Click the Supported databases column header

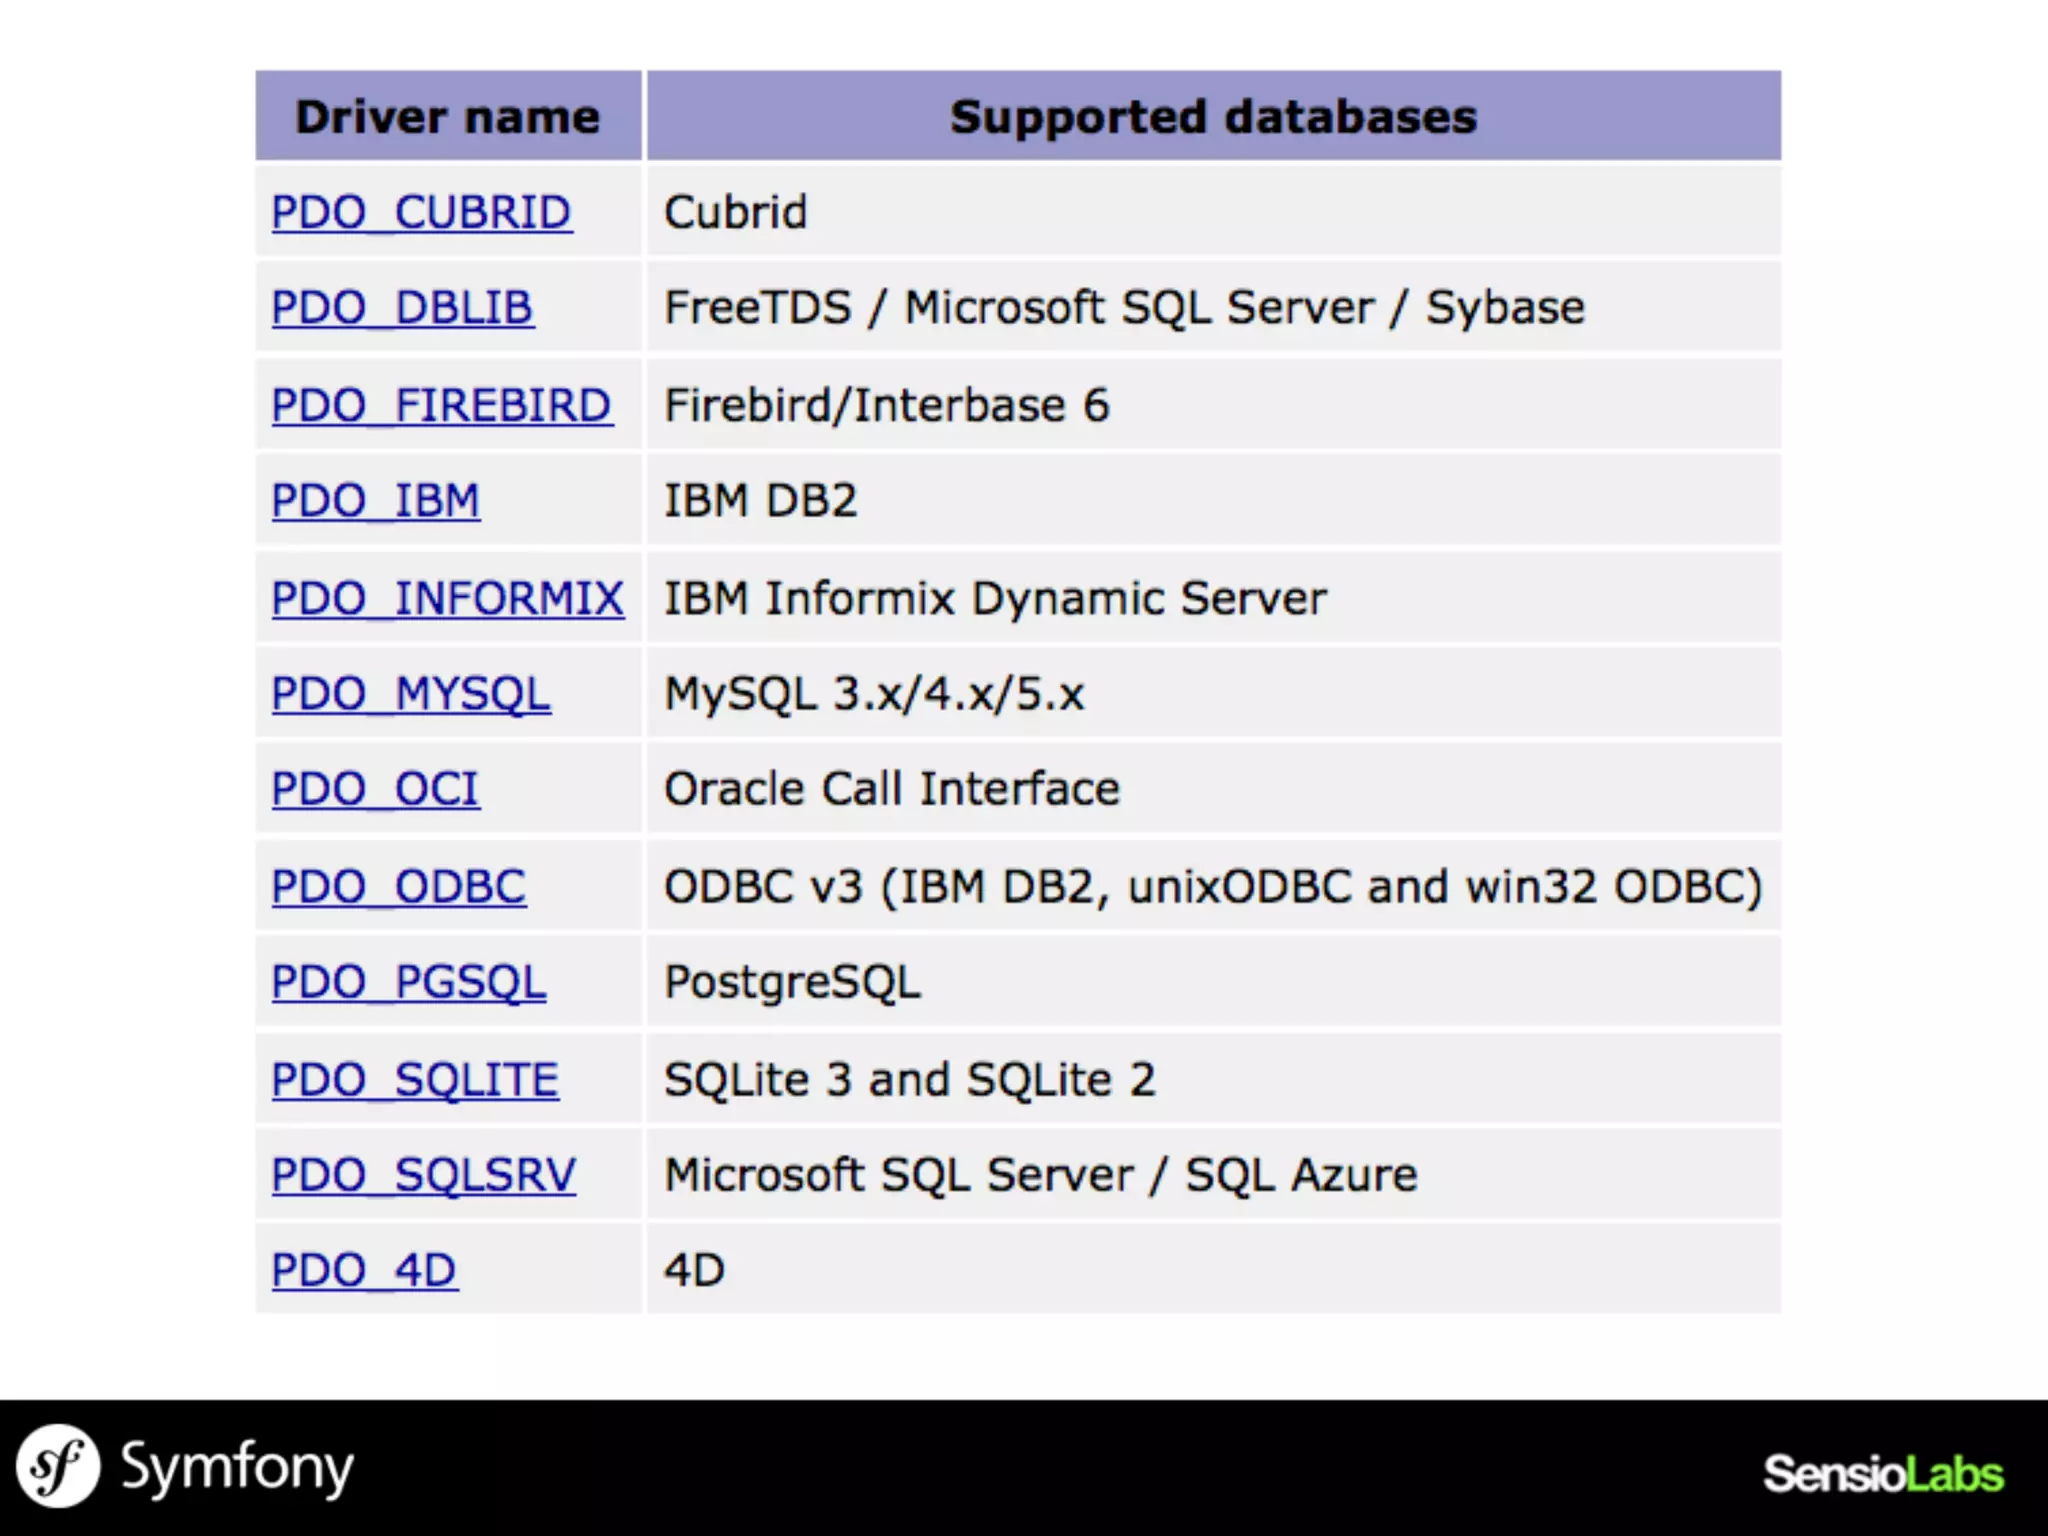coord(1212,117)
